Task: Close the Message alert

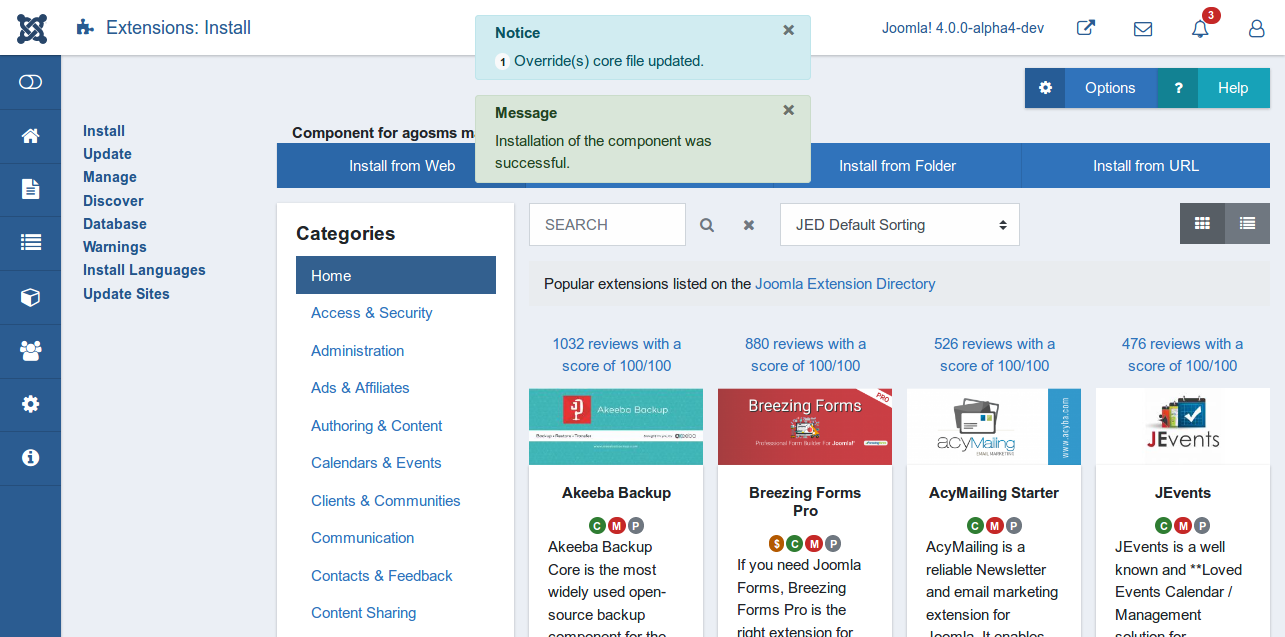Action: (789, 110)
